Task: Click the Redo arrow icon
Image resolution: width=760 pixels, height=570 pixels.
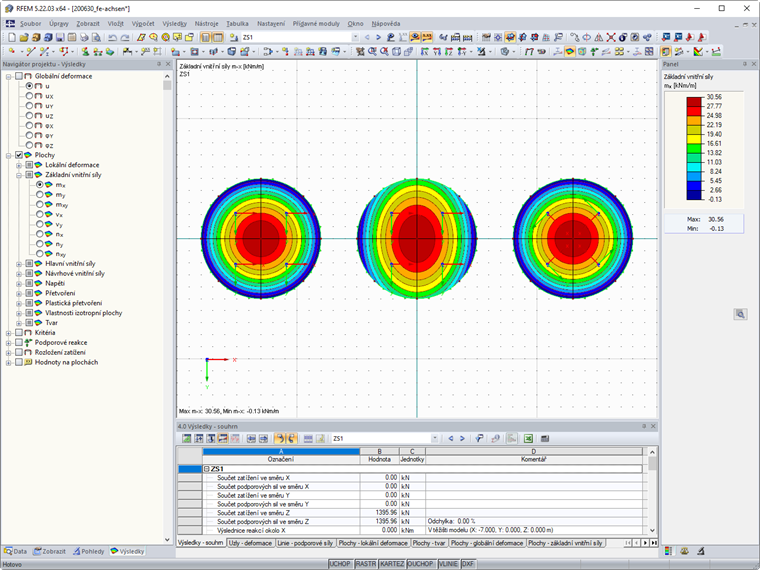Action: (125, 37)
